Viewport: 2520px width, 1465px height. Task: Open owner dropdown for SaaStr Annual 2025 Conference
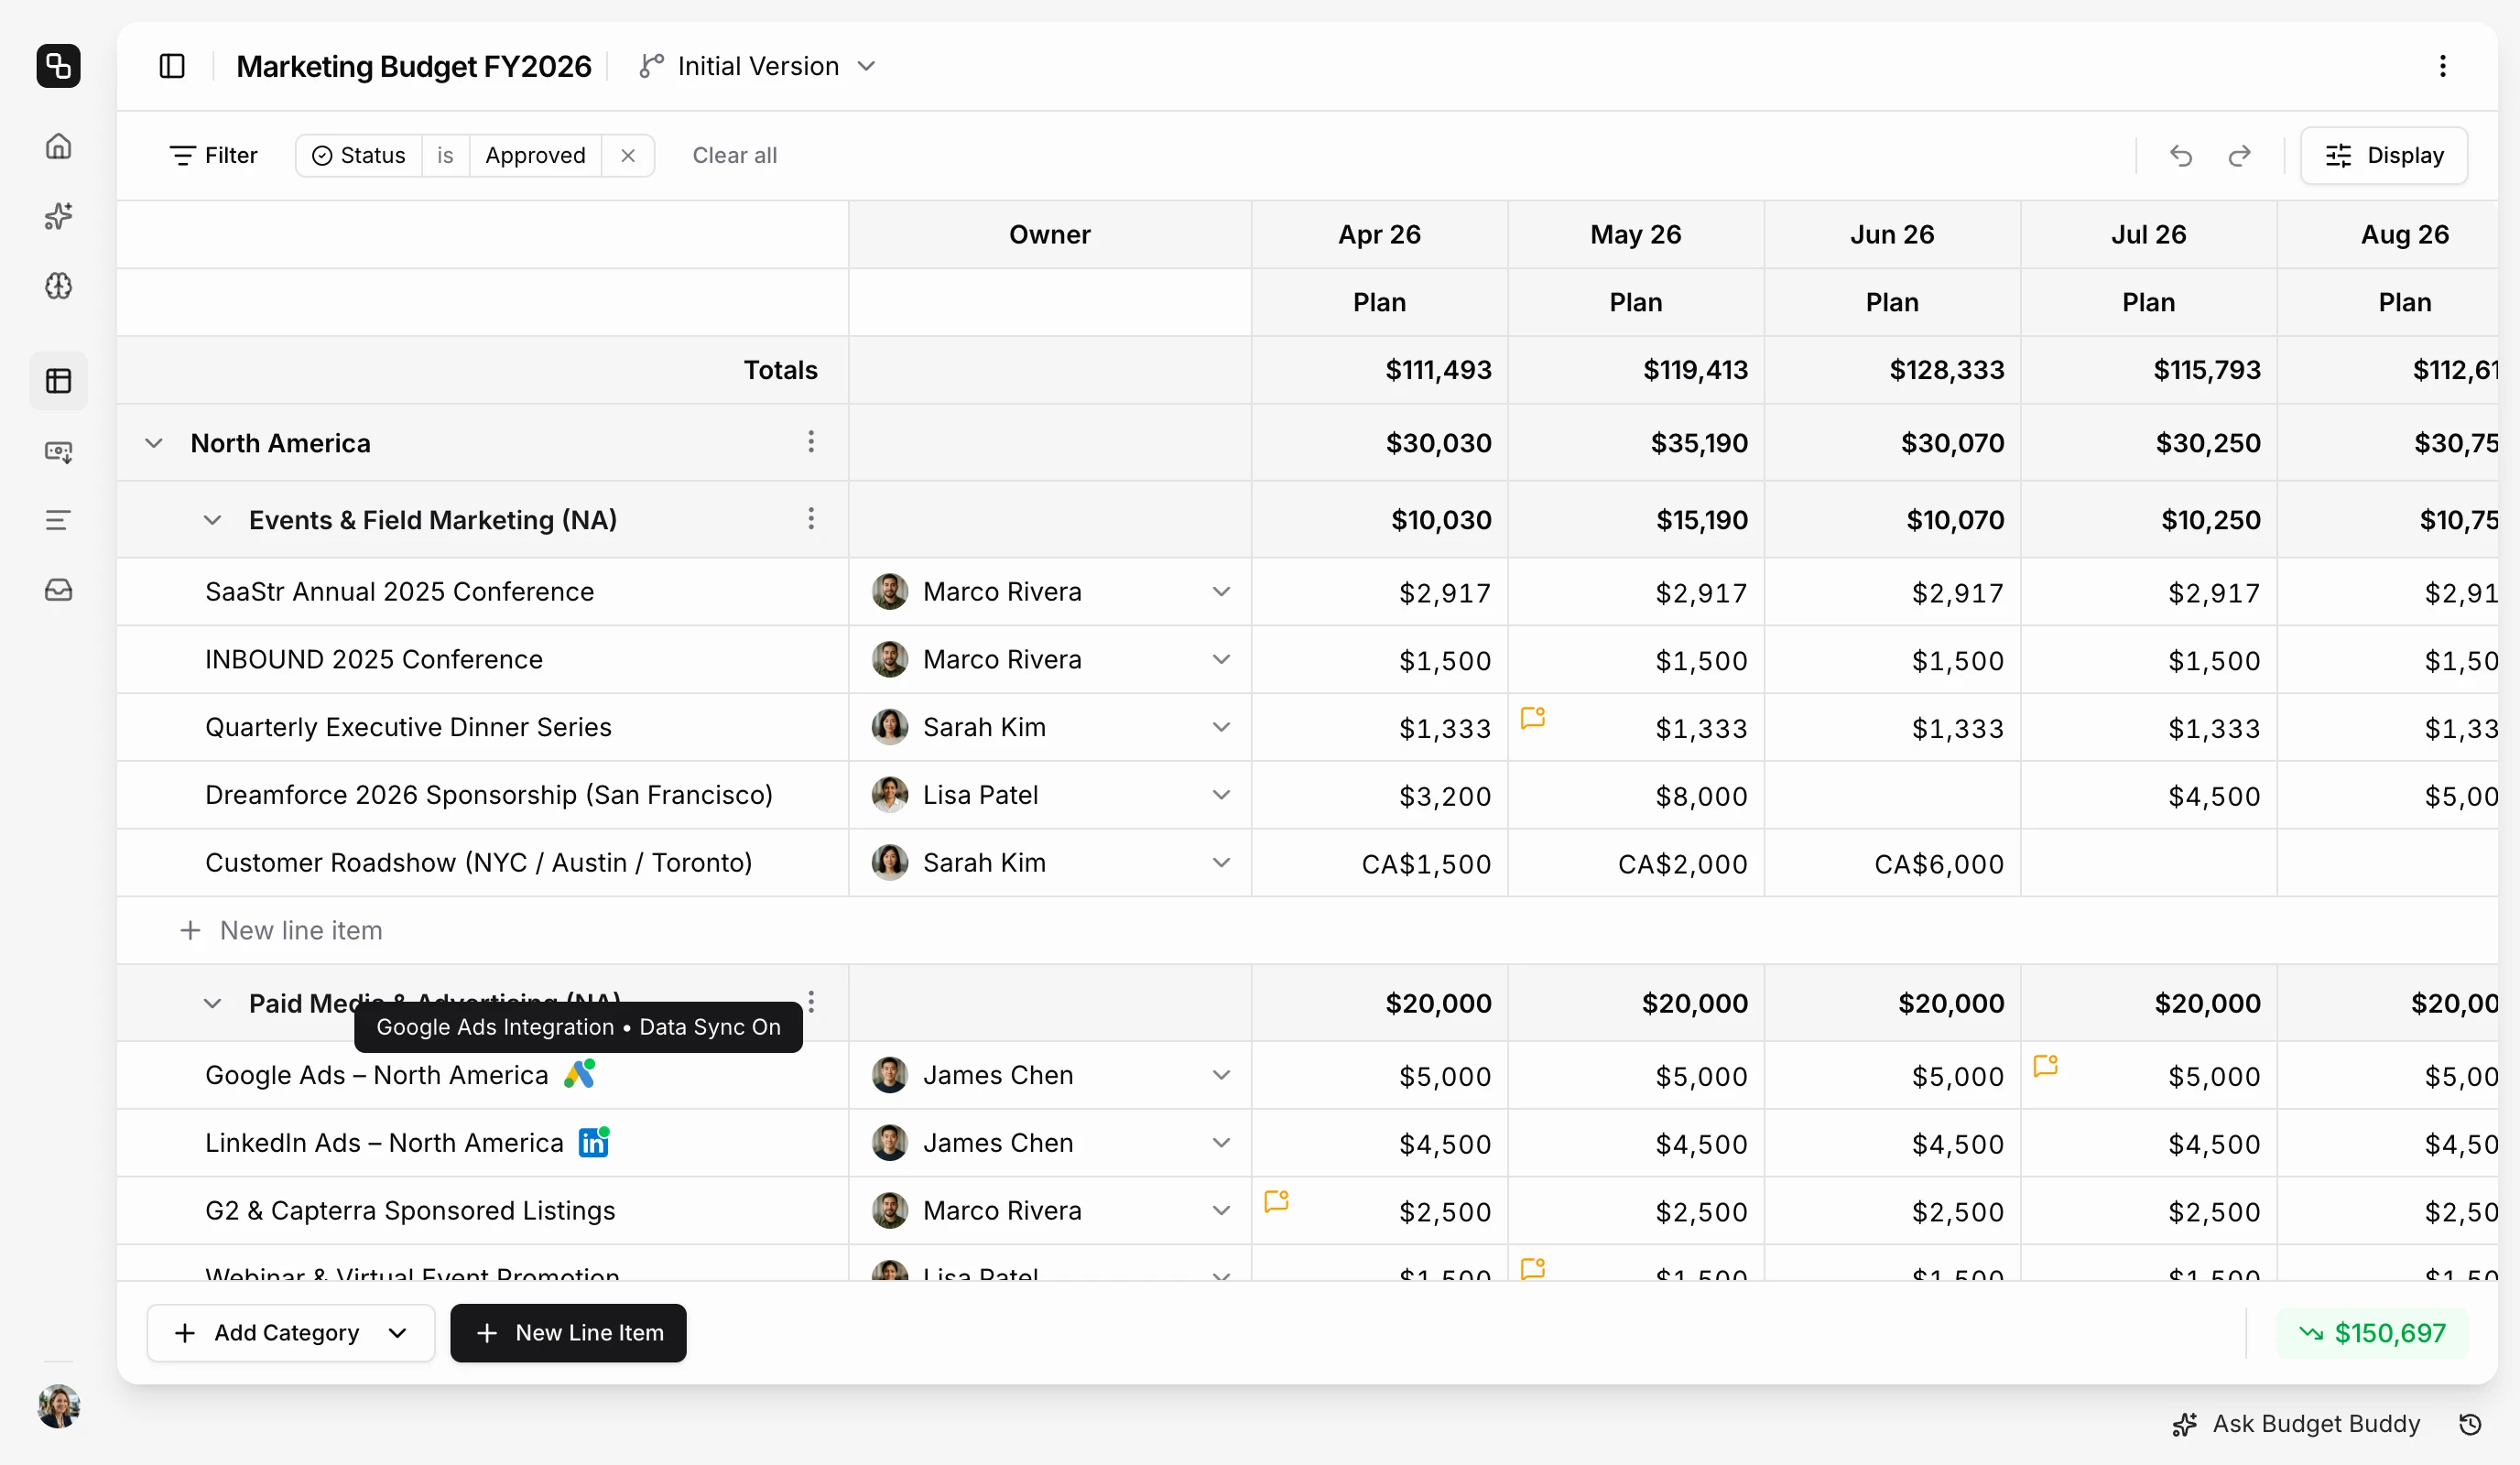(x=1221, y=592)
